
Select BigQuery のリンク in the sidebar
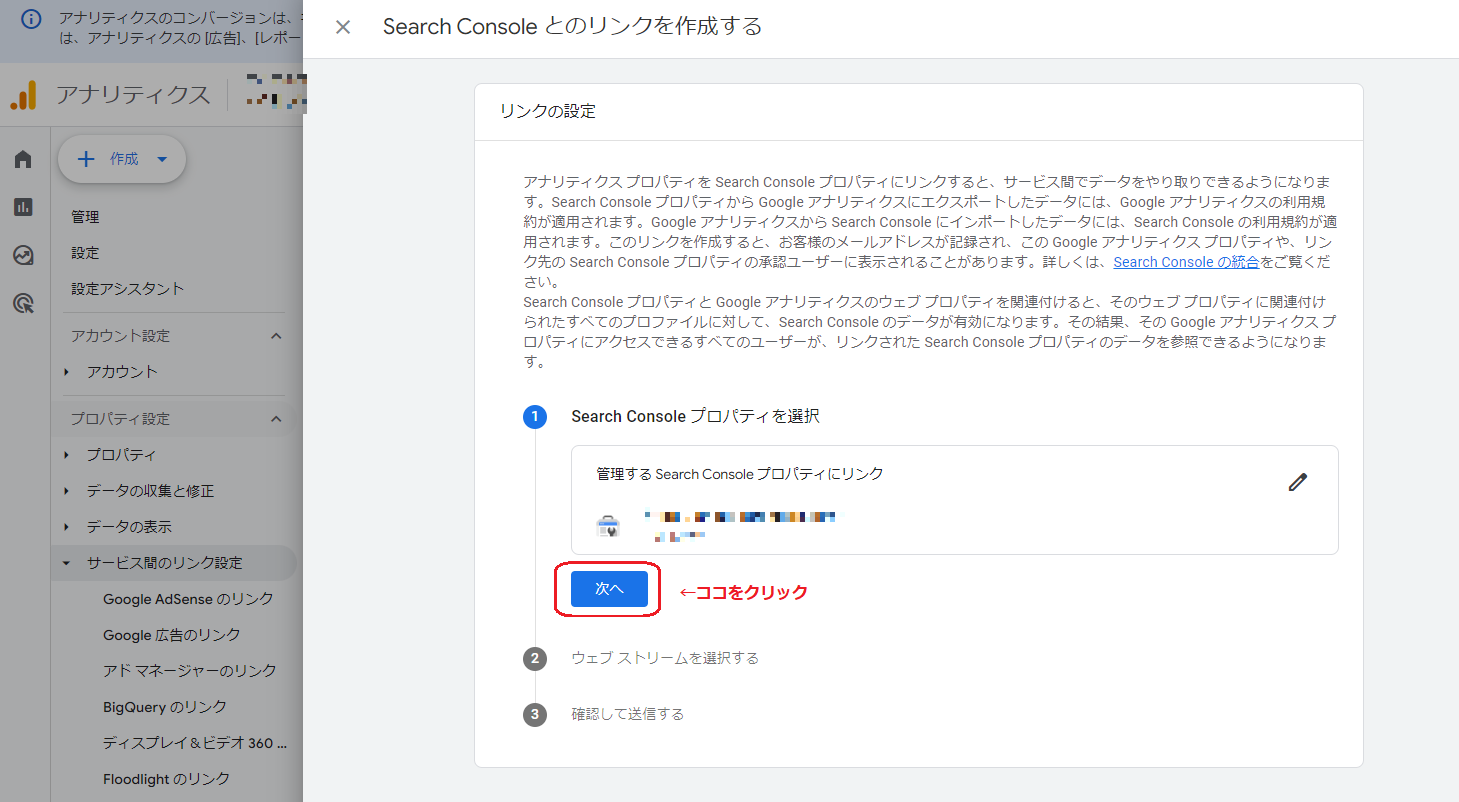[x=166, y=706]
